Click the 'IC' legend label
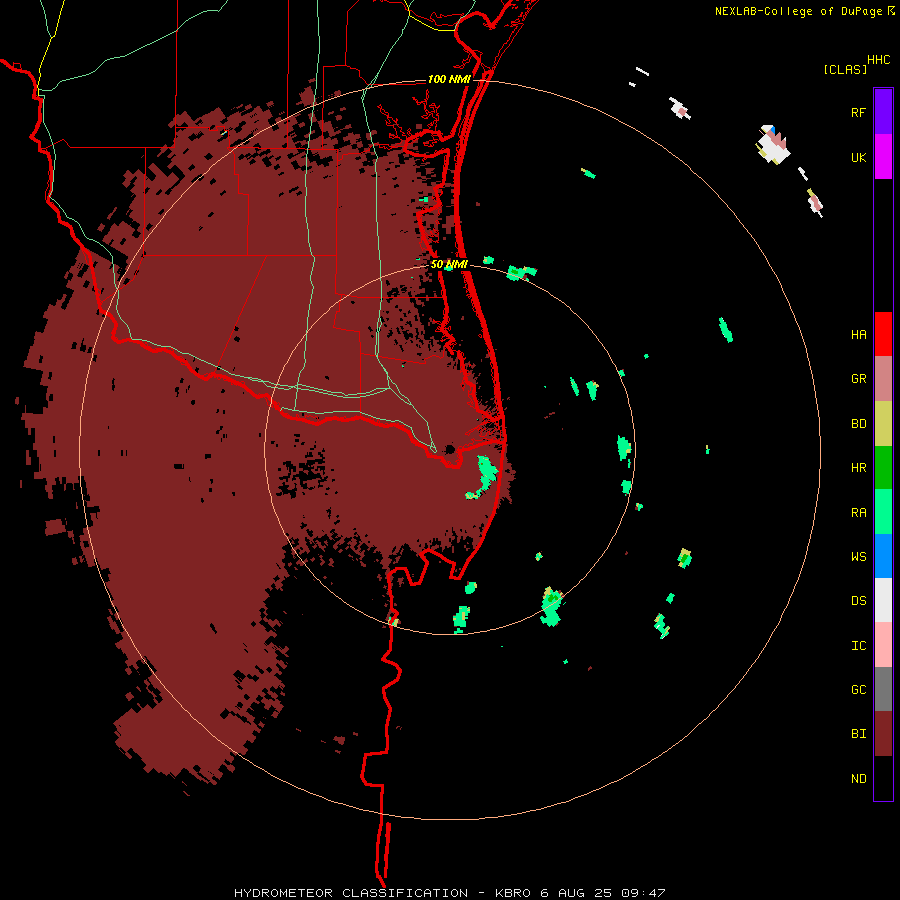The height and width of the screenshot is (900, 900). (x=858, y=646)
